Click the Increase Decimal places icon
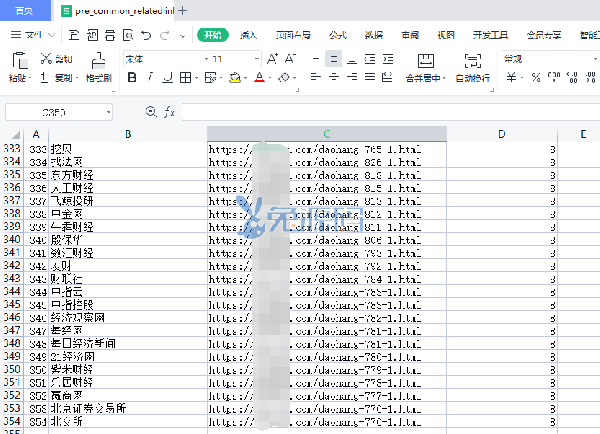This screenshot has width=600, height=434. pyautogui.click(x=572, y=78)
